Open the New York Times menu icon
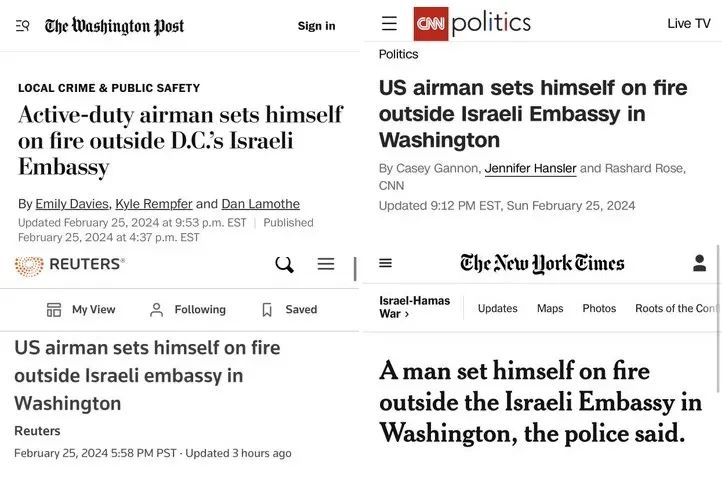This screenshot has width=722, height=484. pos(386,263)
